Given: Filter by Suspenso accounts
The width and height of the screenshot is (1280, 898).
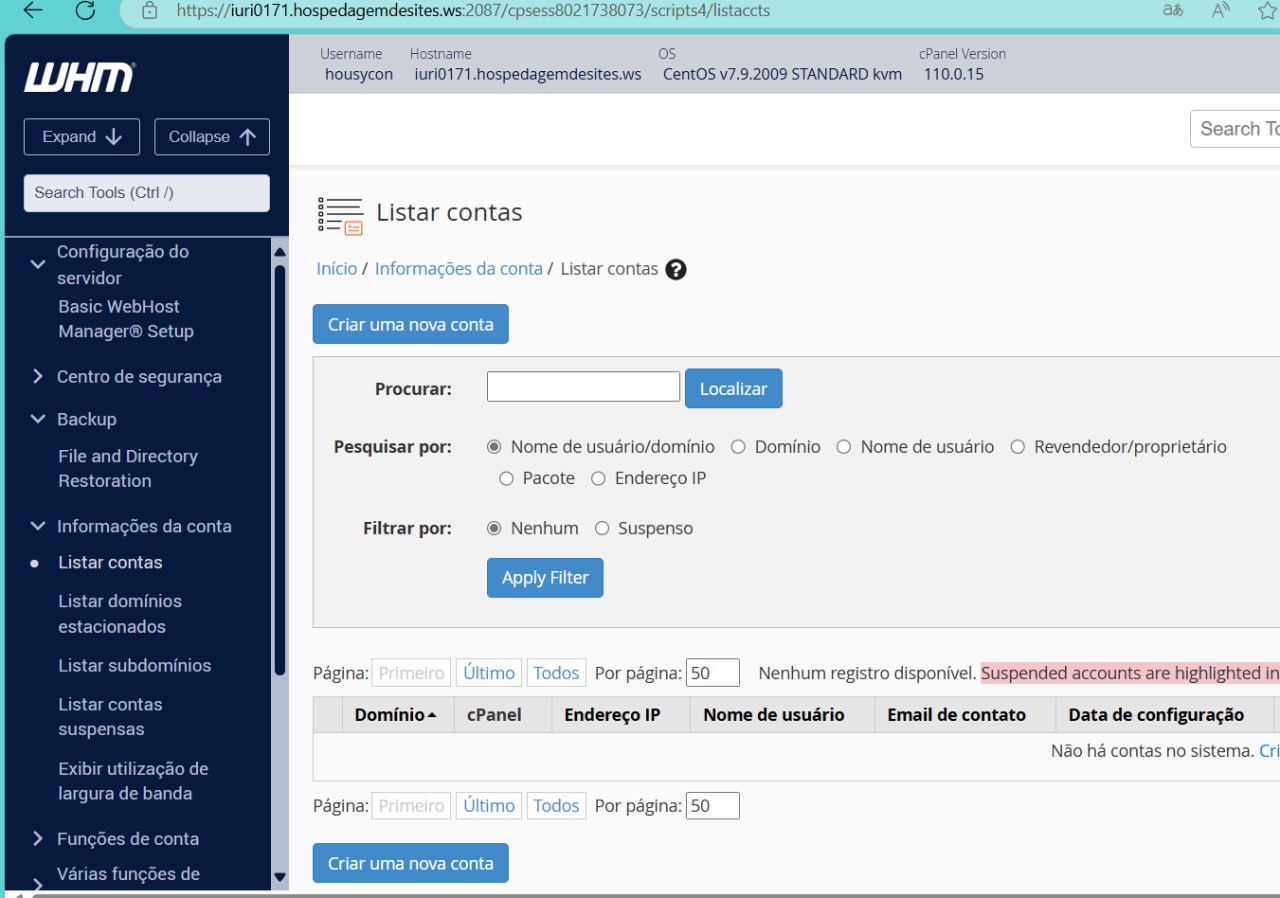Looking at the screenshot, I should click(602, 528).
